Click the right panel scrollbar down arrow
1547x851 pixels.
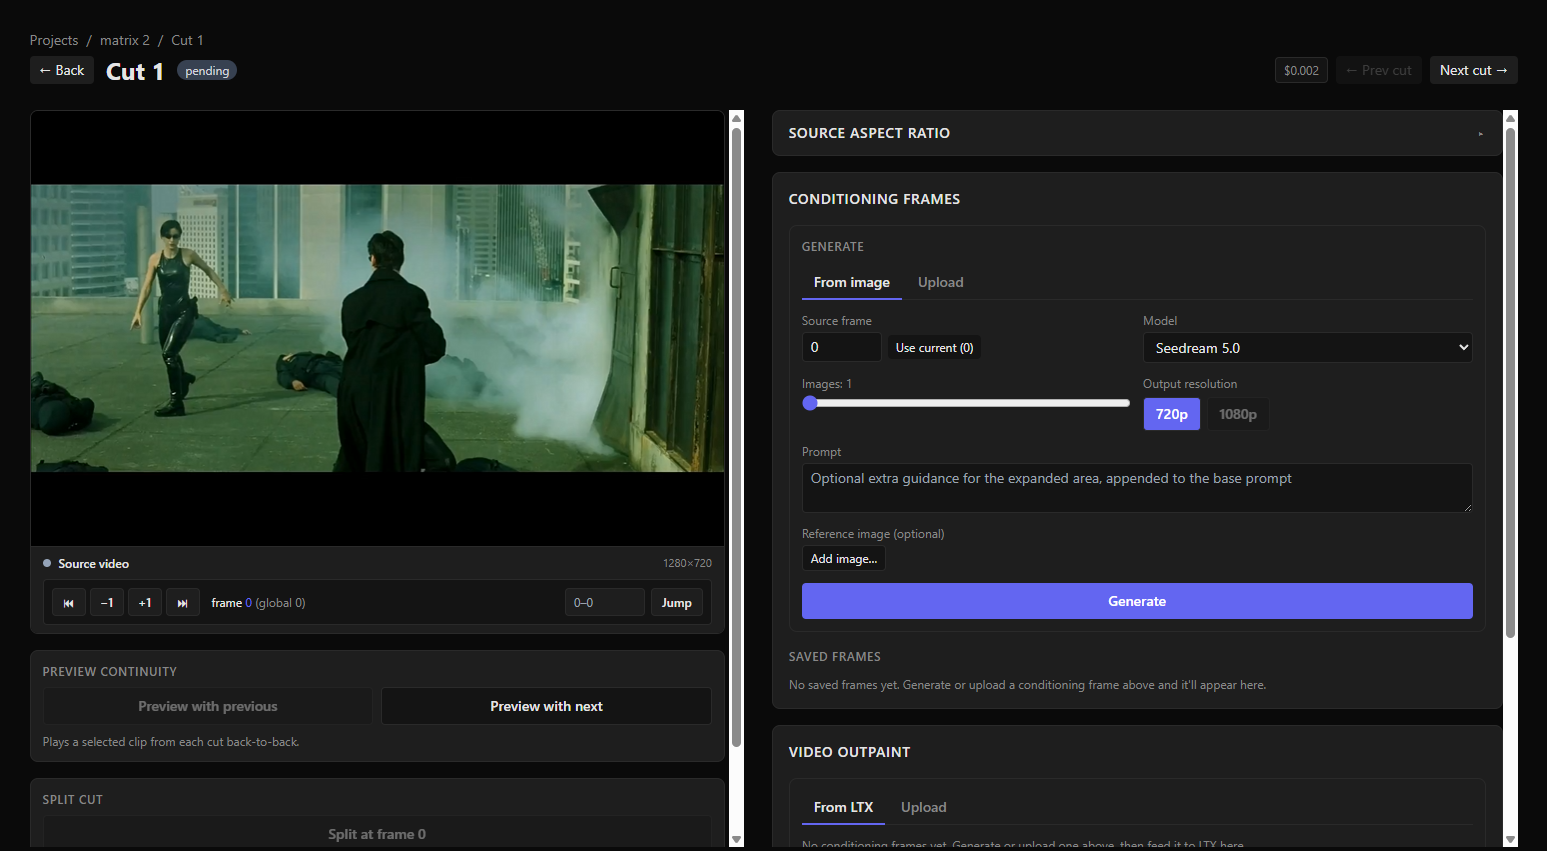coord(1510,839)
